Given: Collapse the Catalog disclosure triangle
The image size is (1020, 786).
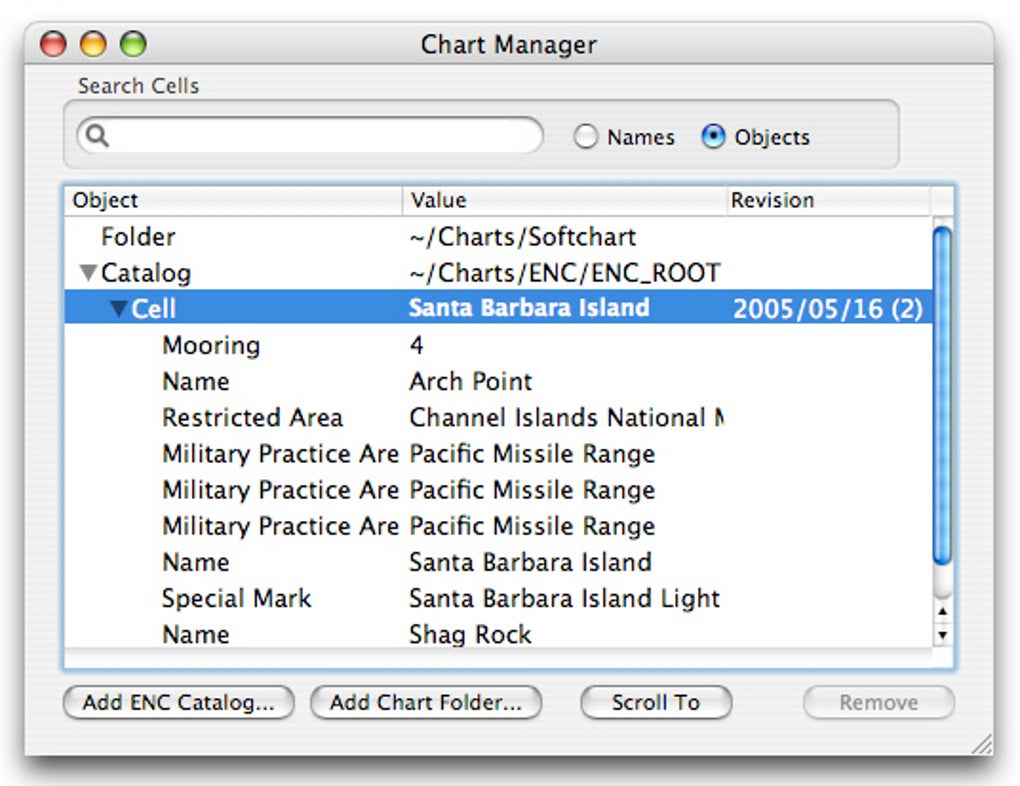Looking at the screenshot, I should (x=88, y=273).
